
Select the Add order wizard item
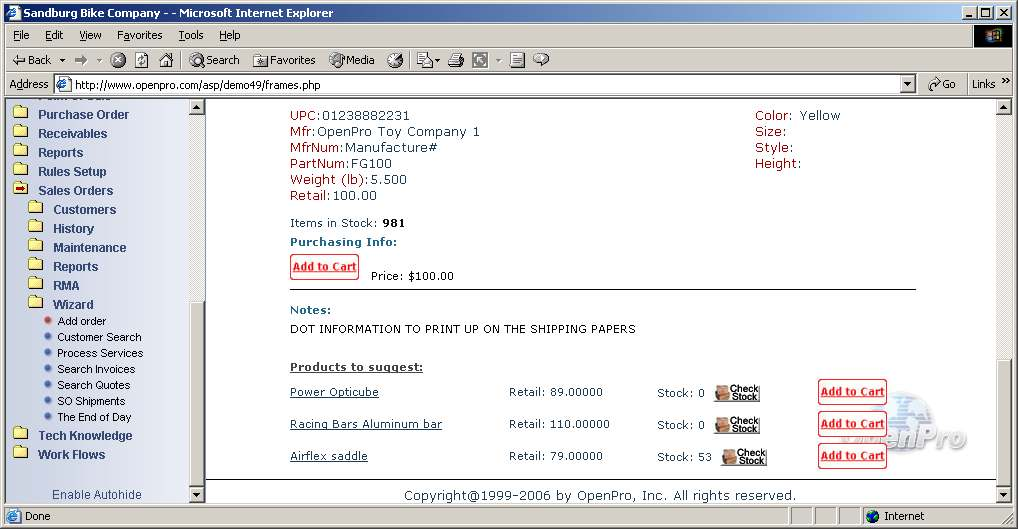[81, 321]
